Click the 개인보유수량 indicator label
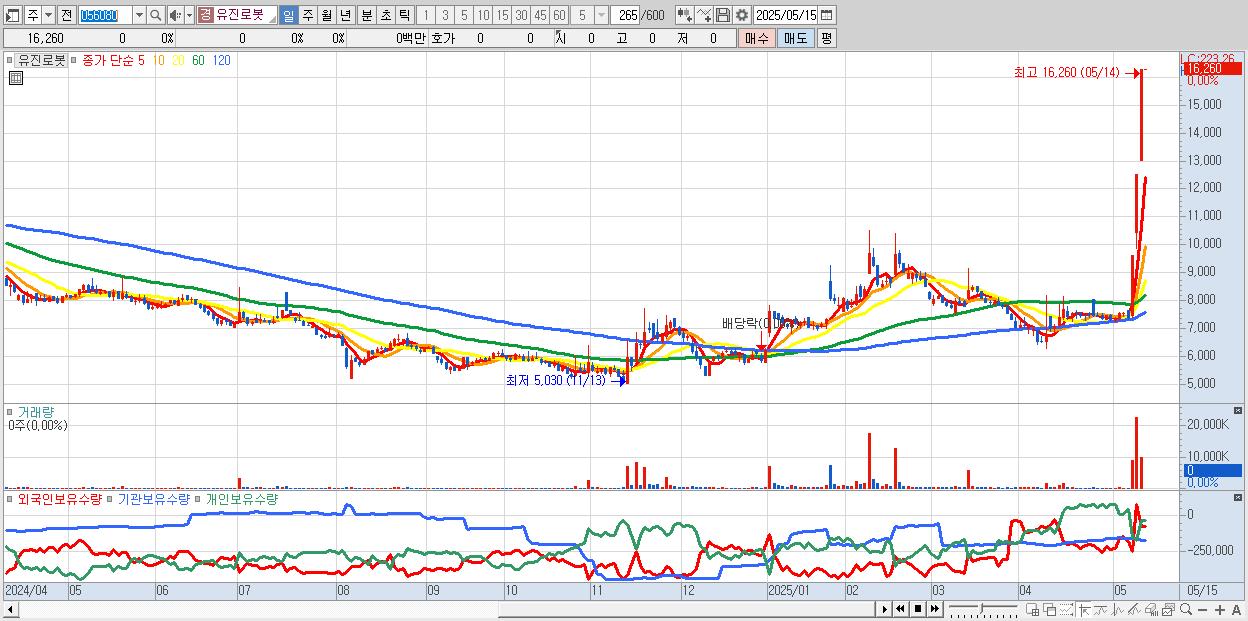Viewport: 1248px width, 621px height. click(x=241, y=498)
